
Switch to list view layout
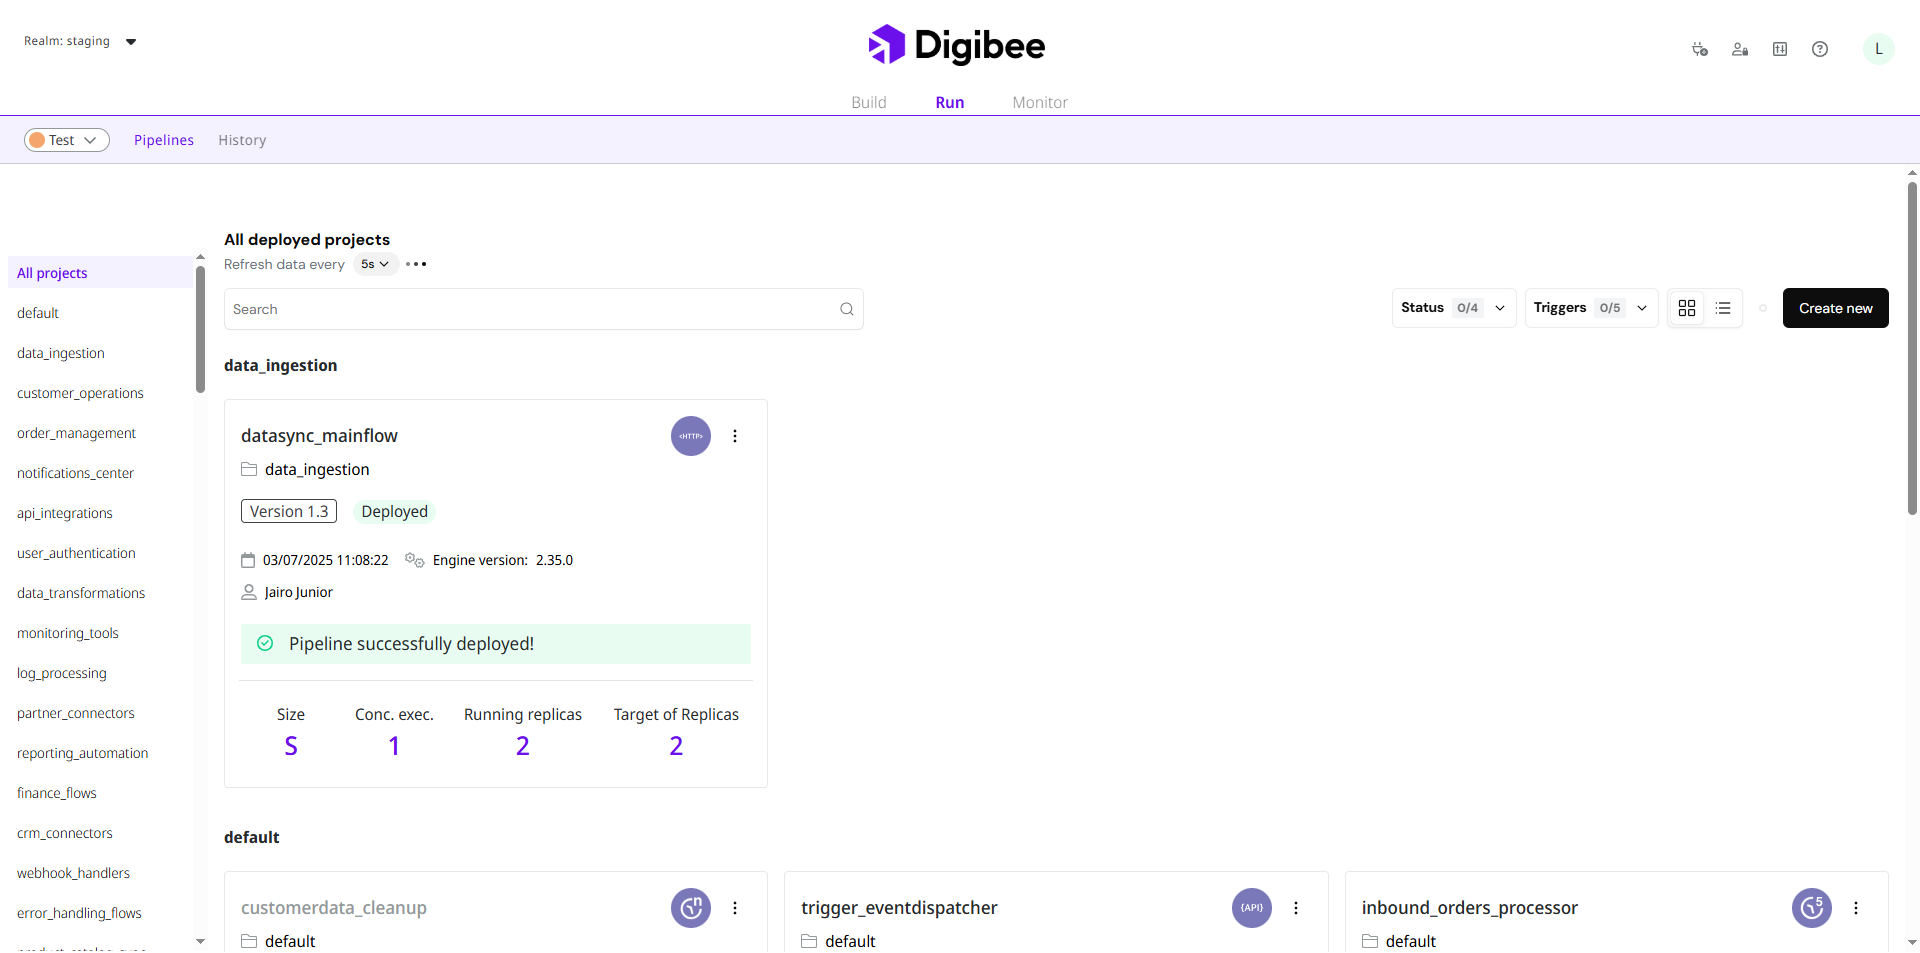pyautogui.click(x=1723, y=308)
